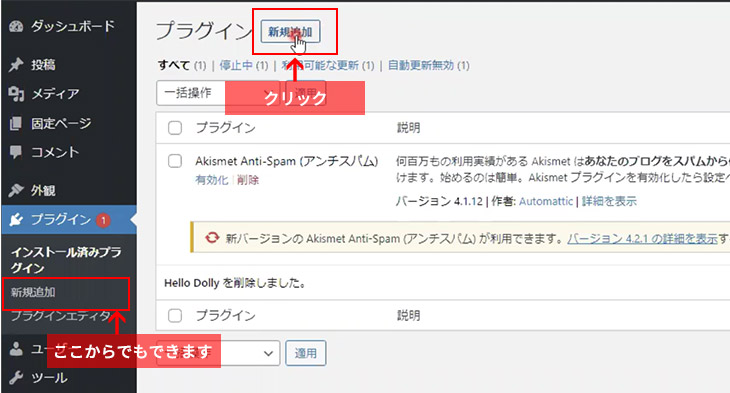This screenshot has width=730, height=393.
Task: Filter plugins by すべて
Action: click(174, 65)
